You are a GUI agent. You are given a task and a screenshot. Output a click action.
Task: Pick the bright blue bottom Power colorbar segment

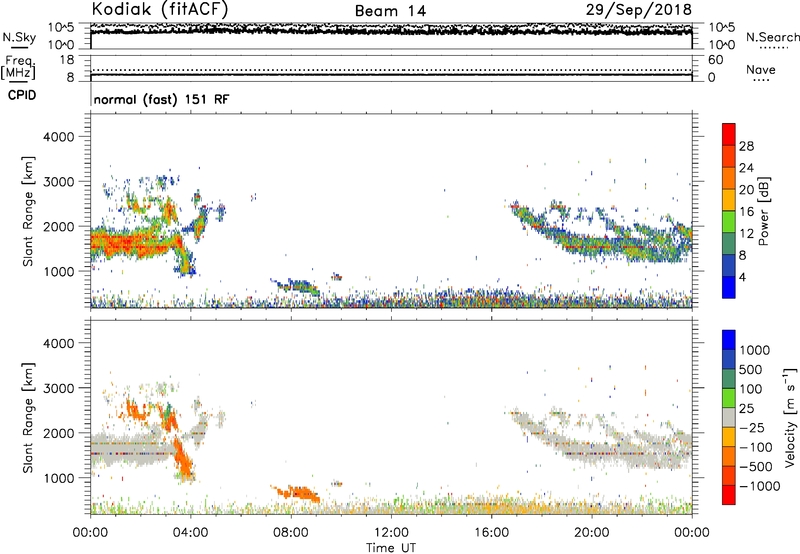(729, 288)
